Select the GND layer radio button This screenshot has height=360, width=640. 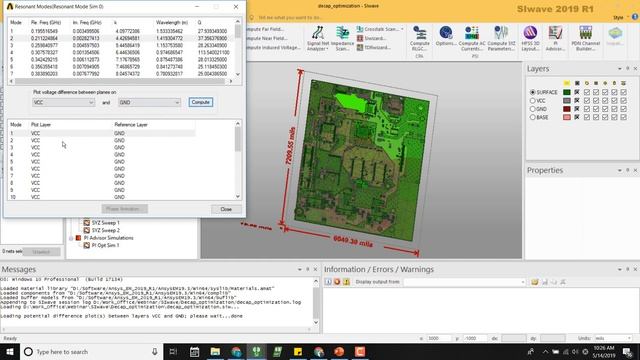pos(533,109)
